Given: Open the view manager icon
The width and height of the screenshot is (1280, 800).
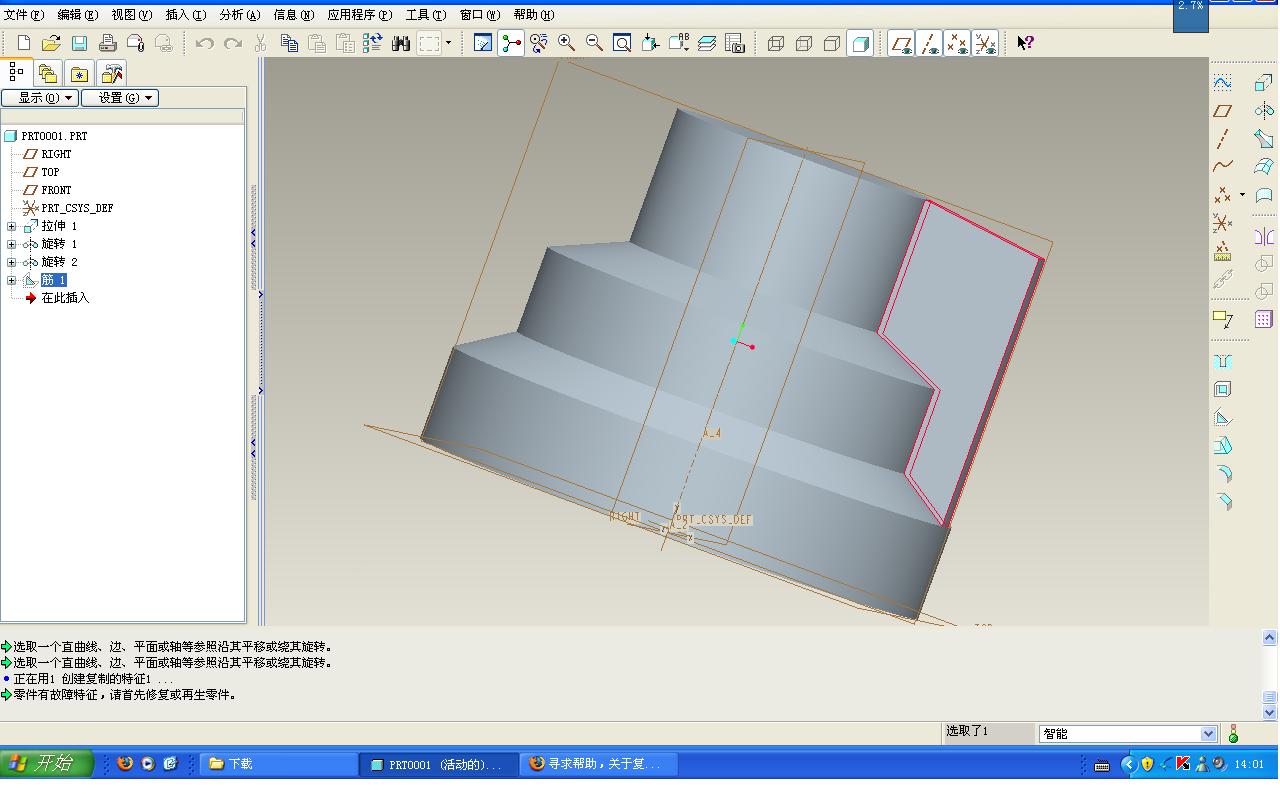Looking at the screenshot, I should click(735, 43).
